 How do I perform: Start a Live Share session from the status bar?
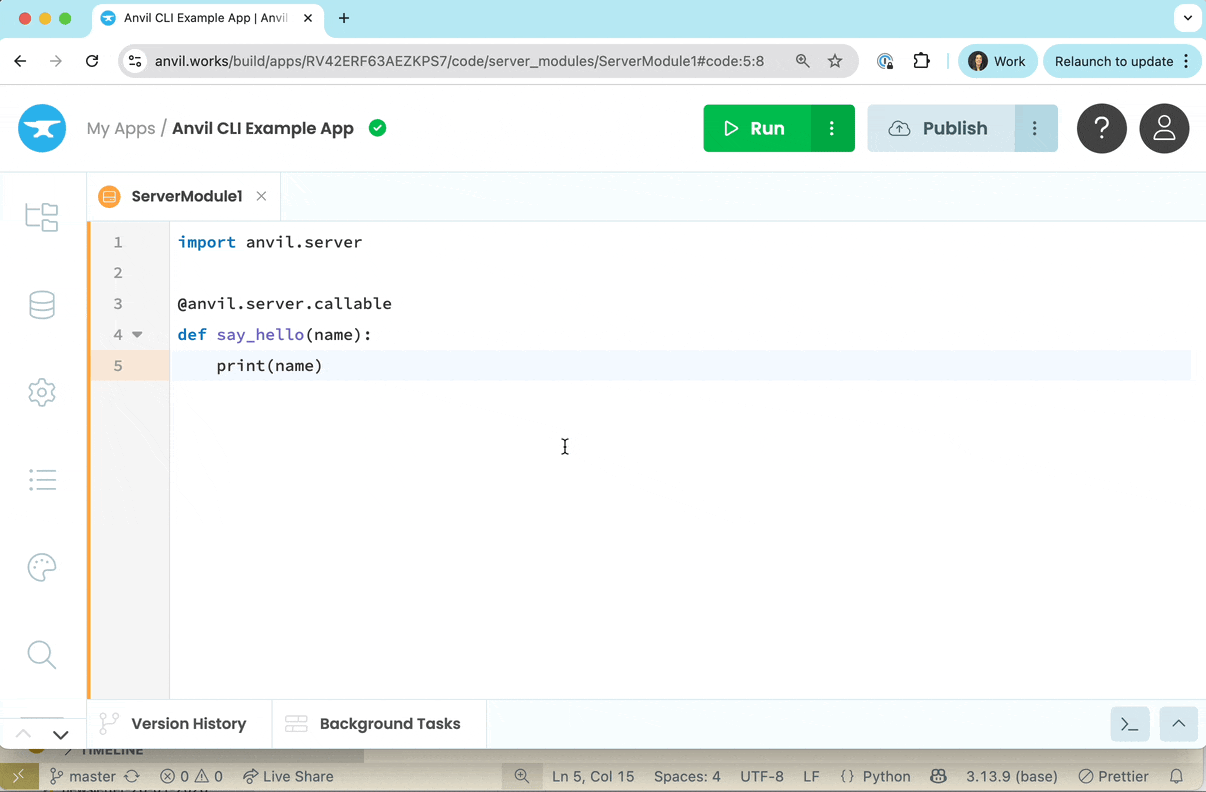(288, 776)
